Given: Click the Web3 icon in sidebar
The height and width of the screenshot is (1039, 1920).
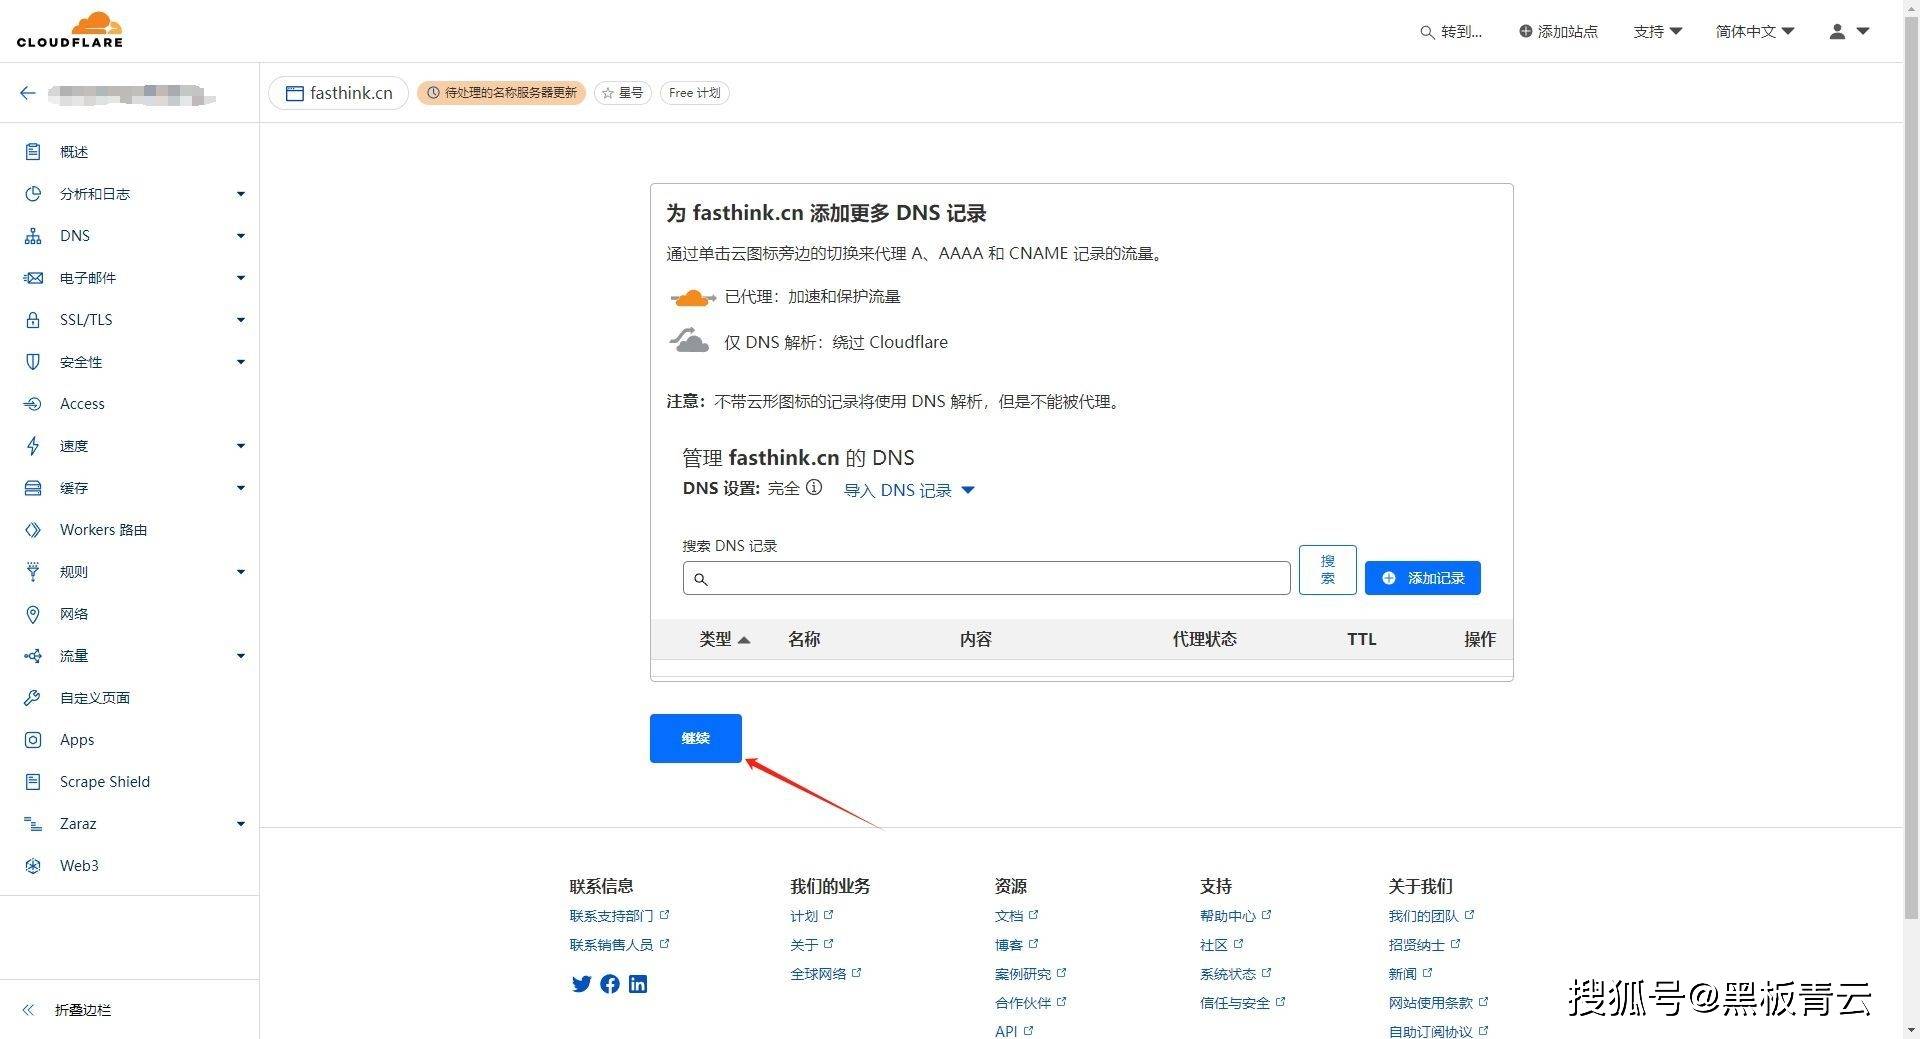Looking at the screenshot, I should [x=33, y=866].
